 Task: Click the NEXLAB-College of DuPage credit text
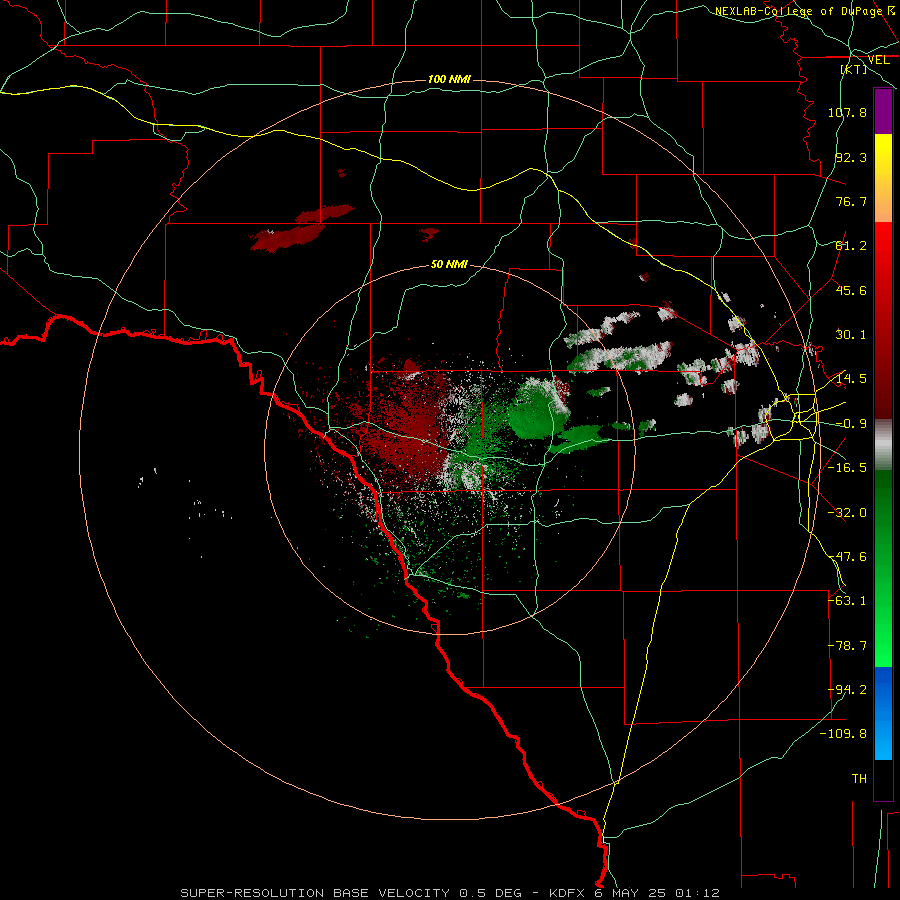[804, 11]
